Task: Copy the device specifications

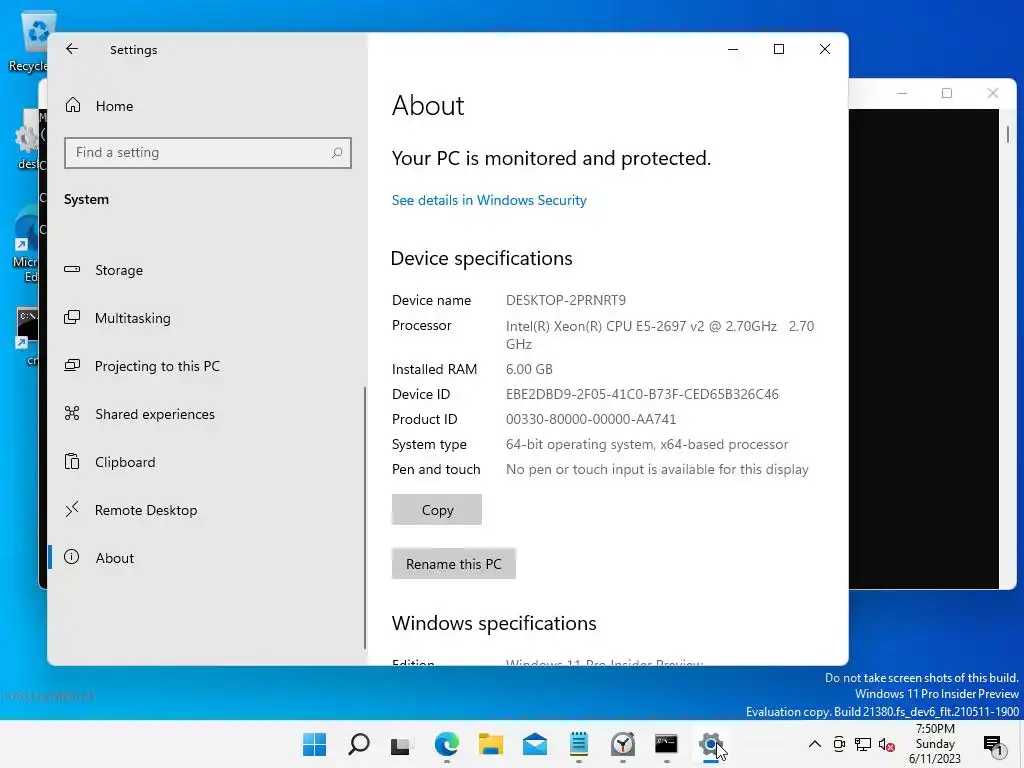Action: tap(437, 509)
